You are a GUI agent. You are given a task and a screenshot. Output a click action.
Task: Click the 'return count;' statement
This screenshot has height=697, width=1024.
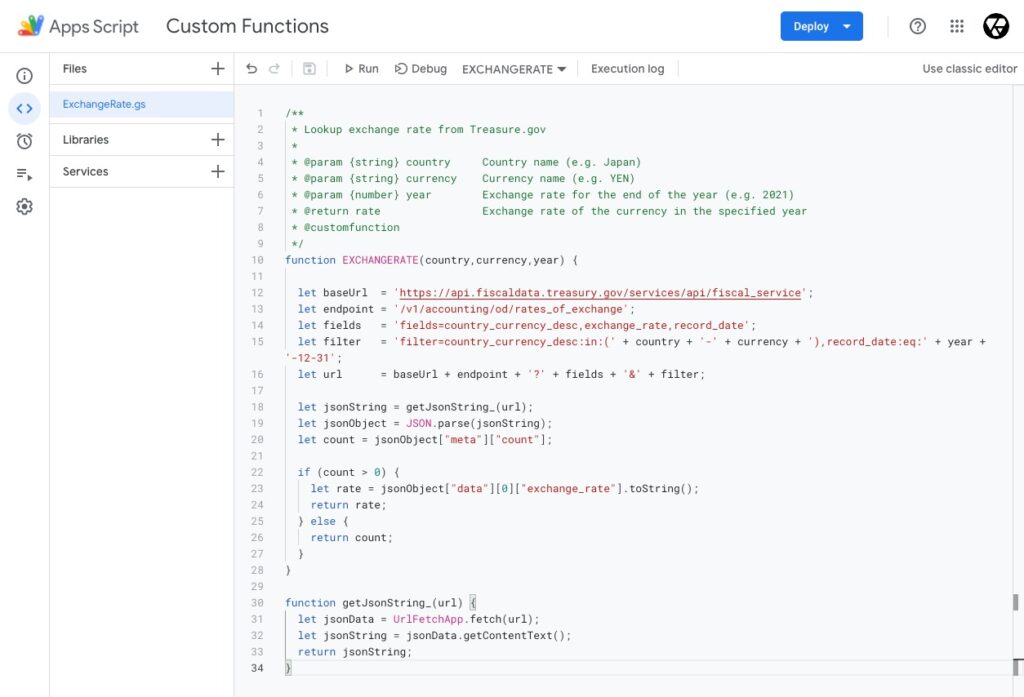(x=351, y=538)
